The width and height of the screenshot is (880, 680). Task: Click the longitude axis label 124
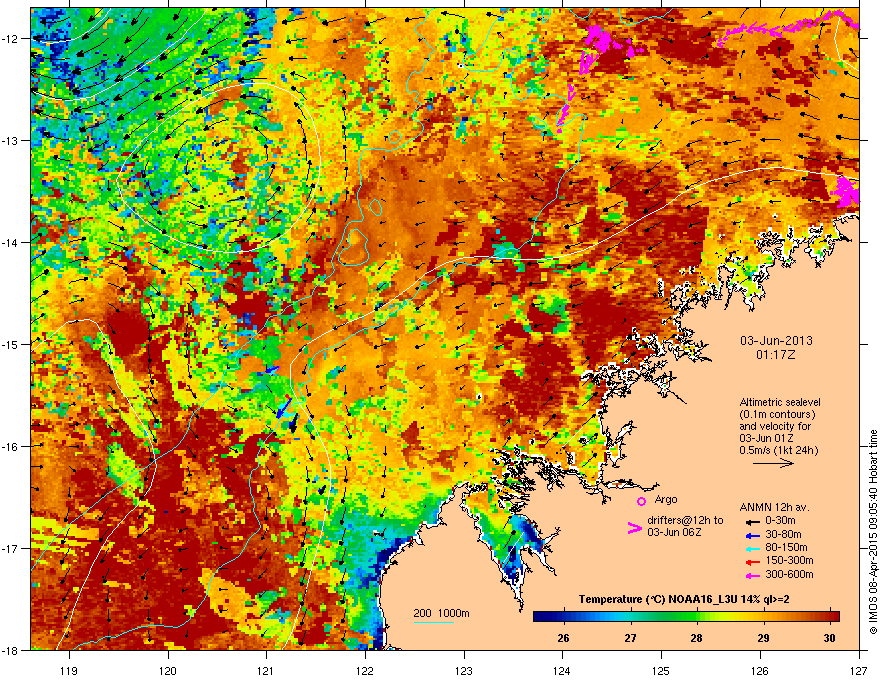[x=562, y=671]
